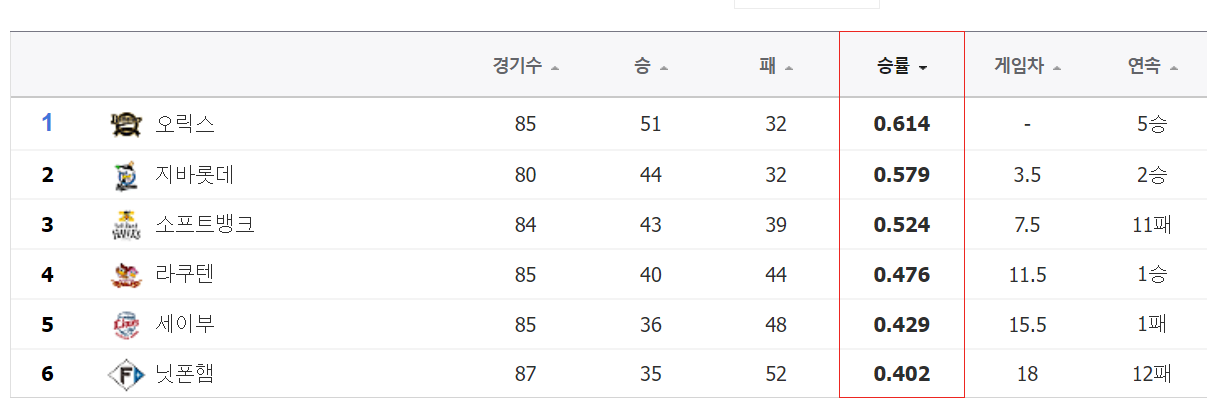Toggle the 승률 descending sort arrow

[x=922, y=68]
